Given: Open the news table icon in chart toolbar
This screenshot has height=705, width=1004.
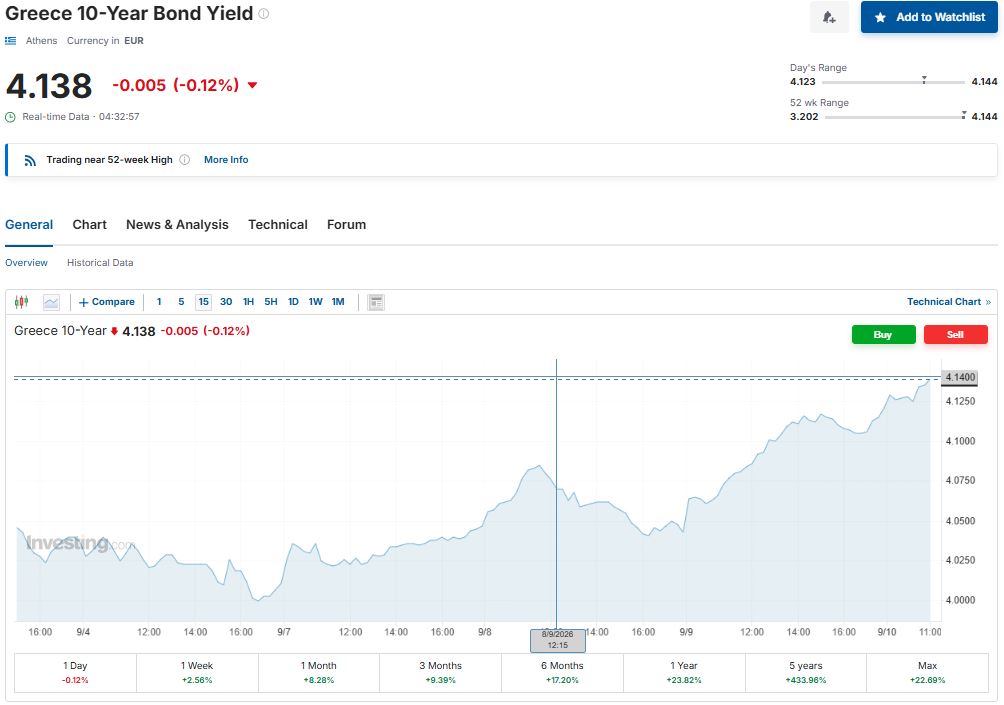Looking at the screenshot, I should coord(376,302).
